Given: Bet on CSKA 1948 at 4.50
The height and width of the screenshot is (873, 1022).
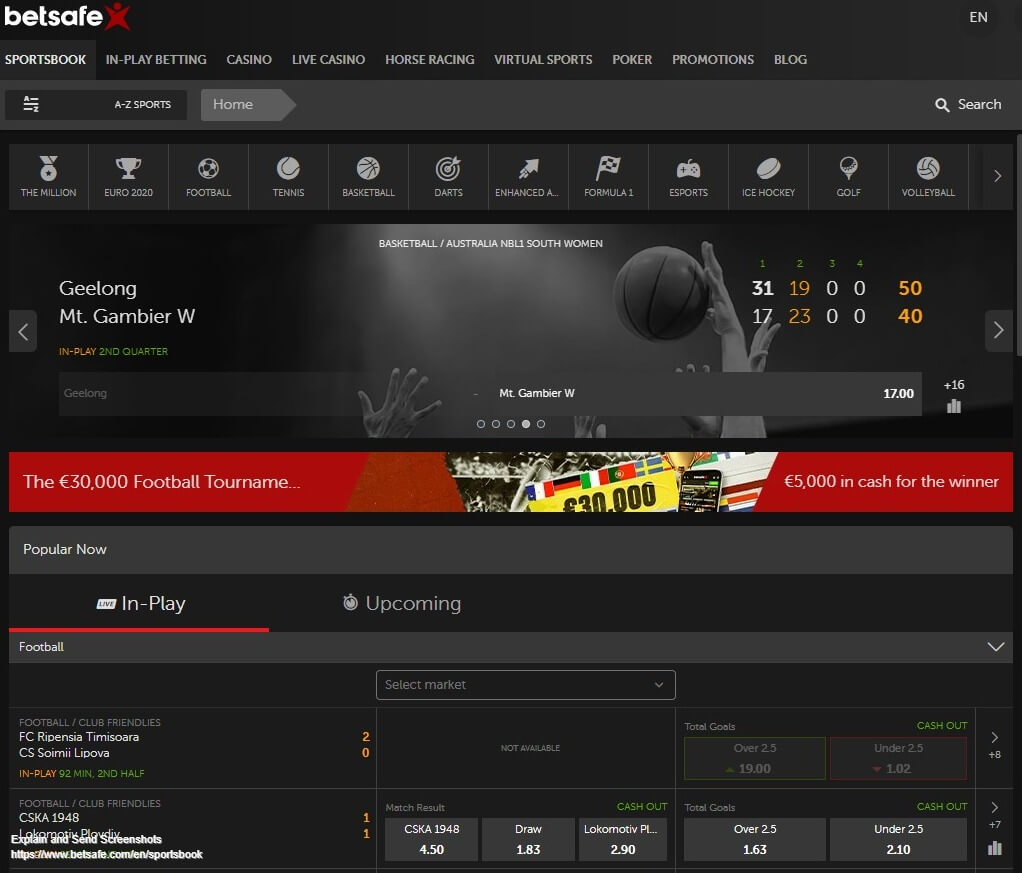Looking at the screenshot, I should coord(431,839).
